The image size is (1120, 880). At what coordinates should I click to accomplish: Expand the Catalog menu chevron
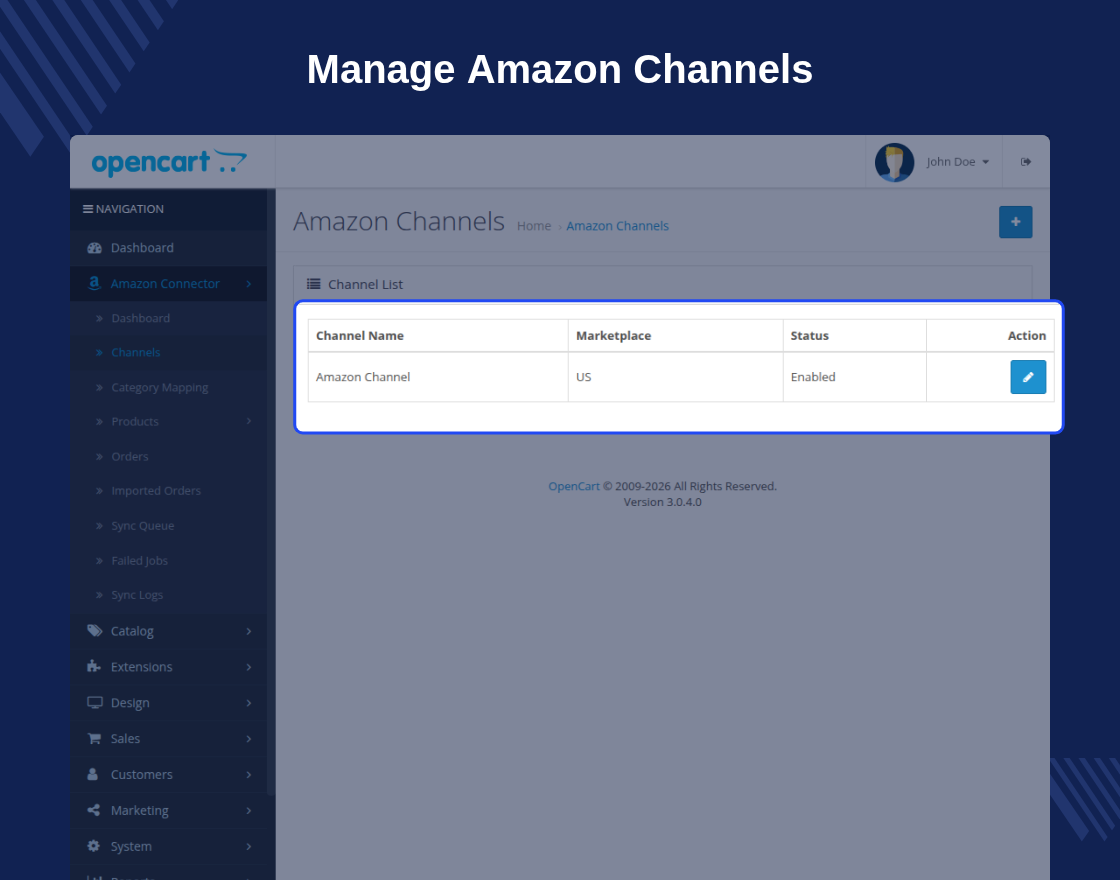[x=249, y=631]
